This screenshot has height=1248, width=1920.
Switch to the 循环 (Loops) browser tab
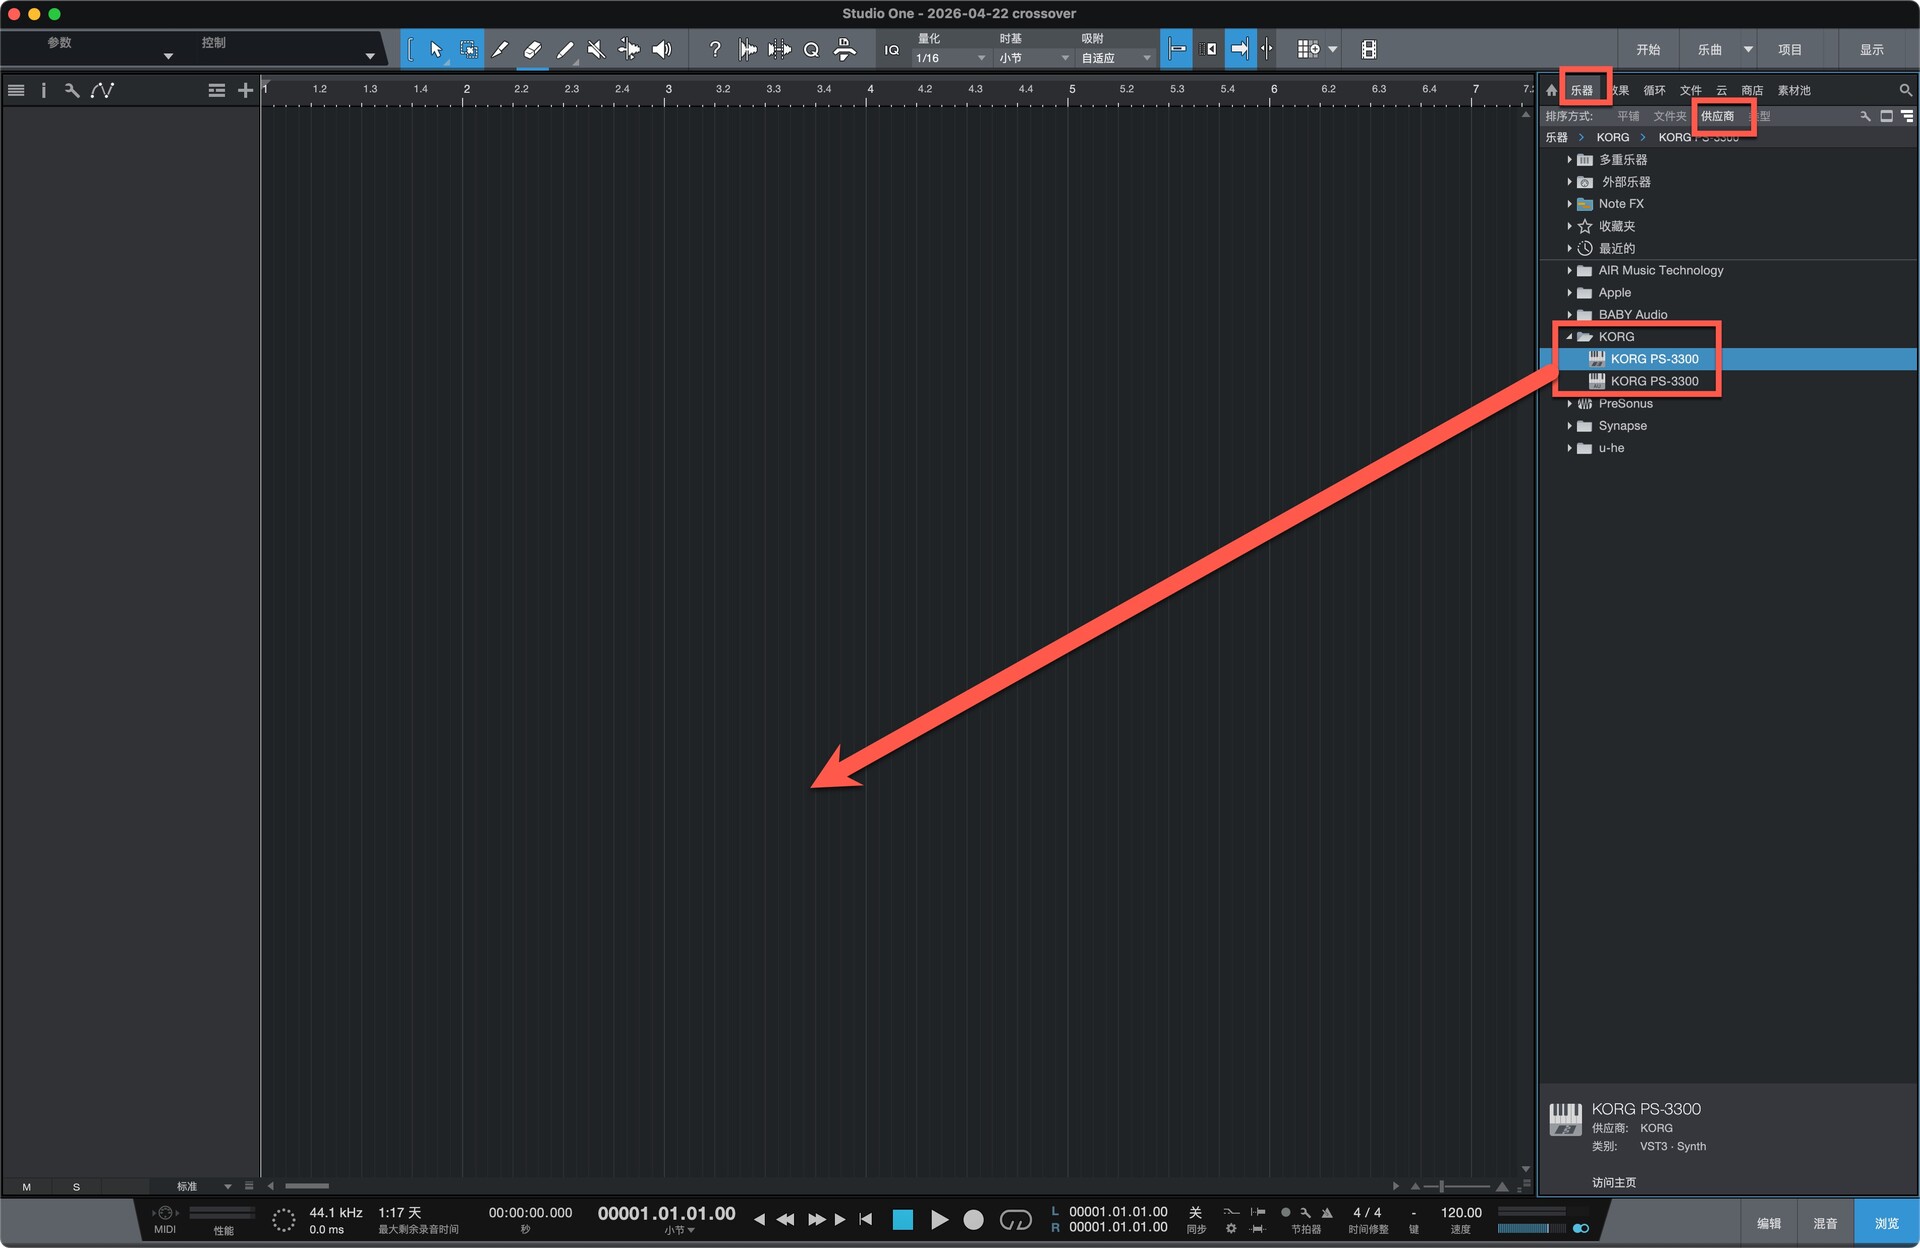[1654, 90]
